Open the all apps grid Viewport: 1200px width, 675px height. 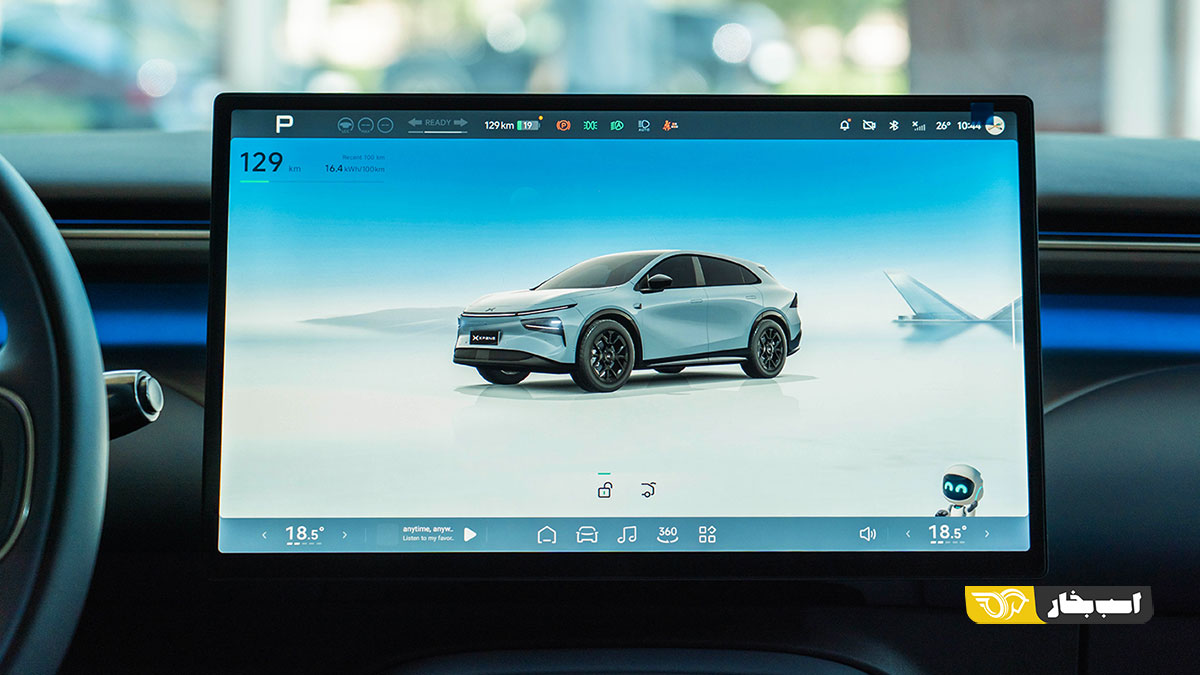[x=707, y=535]
